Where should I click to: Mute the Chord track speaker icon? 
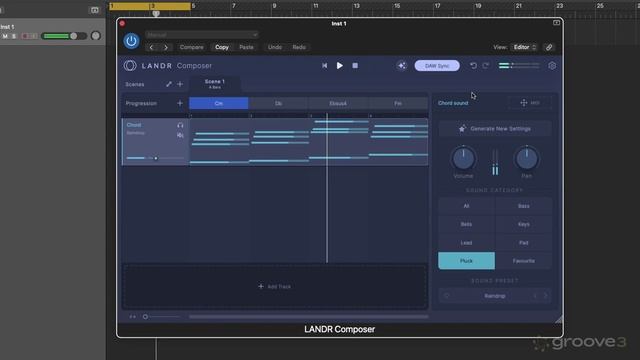pyautogui.click(x=180, y=135)
